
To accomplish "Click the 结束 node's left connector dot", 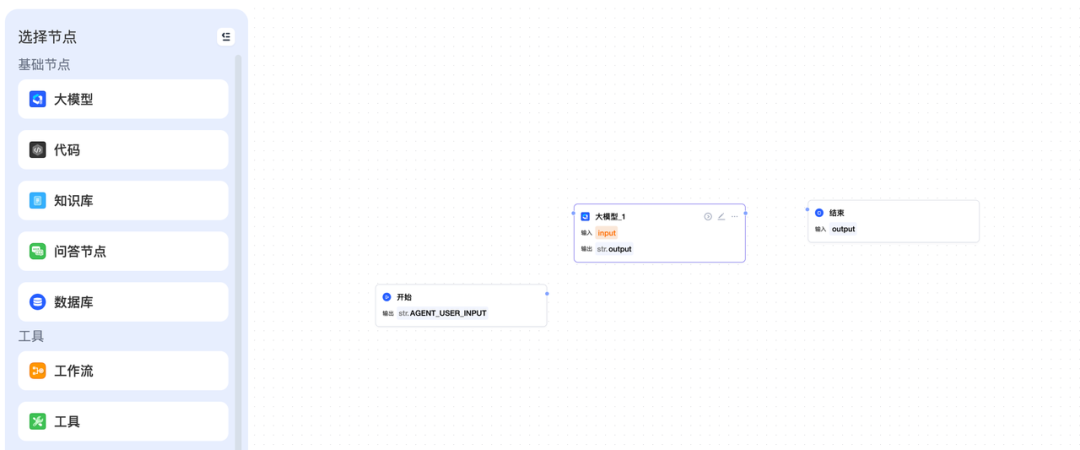I will pyautogui.click(x=807, y=210).
